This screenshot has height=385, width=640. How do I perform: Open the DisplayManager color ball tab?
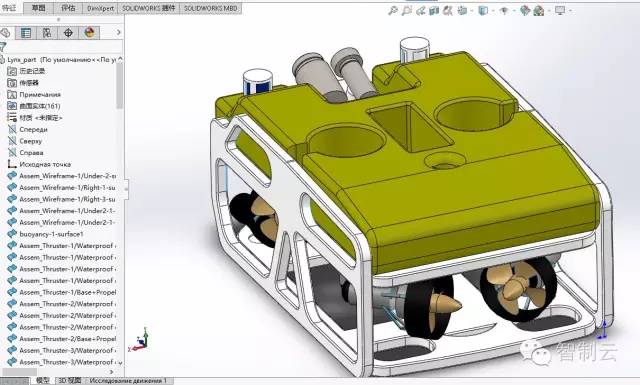[x=89, y=33]
